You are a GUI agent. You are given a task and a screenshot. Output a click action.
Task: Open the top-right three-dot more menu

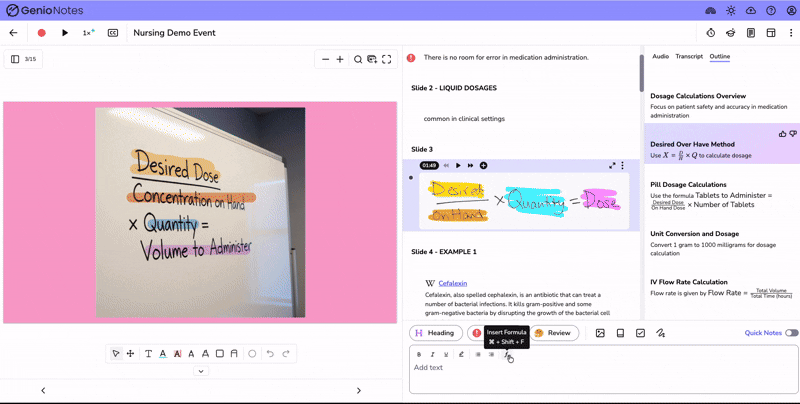[791, 33]
